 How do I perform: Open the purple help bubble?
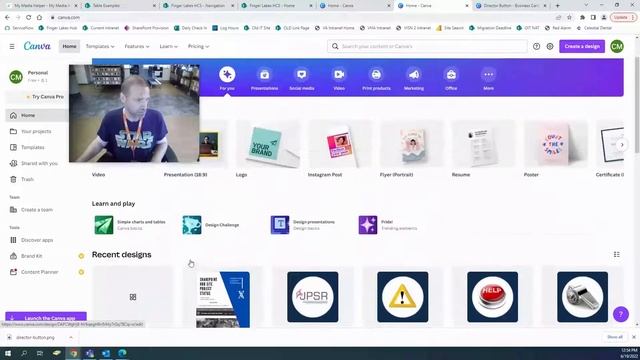click(620, 314)
